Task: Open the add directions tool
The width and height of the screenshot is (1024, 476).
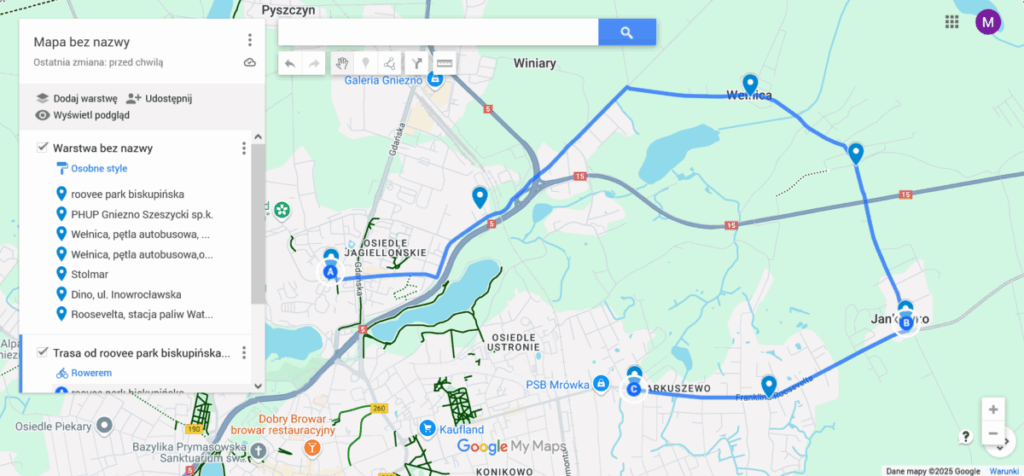Action: (417, 63)
